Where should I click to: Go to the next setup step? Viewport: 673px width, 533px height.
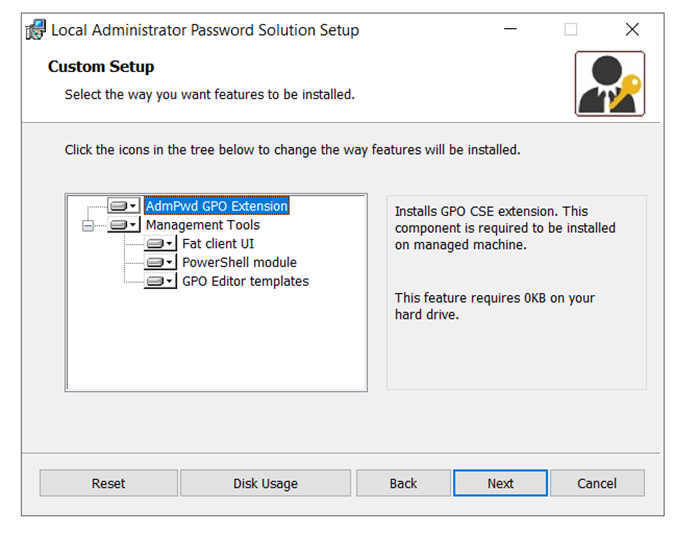(500, 483)
